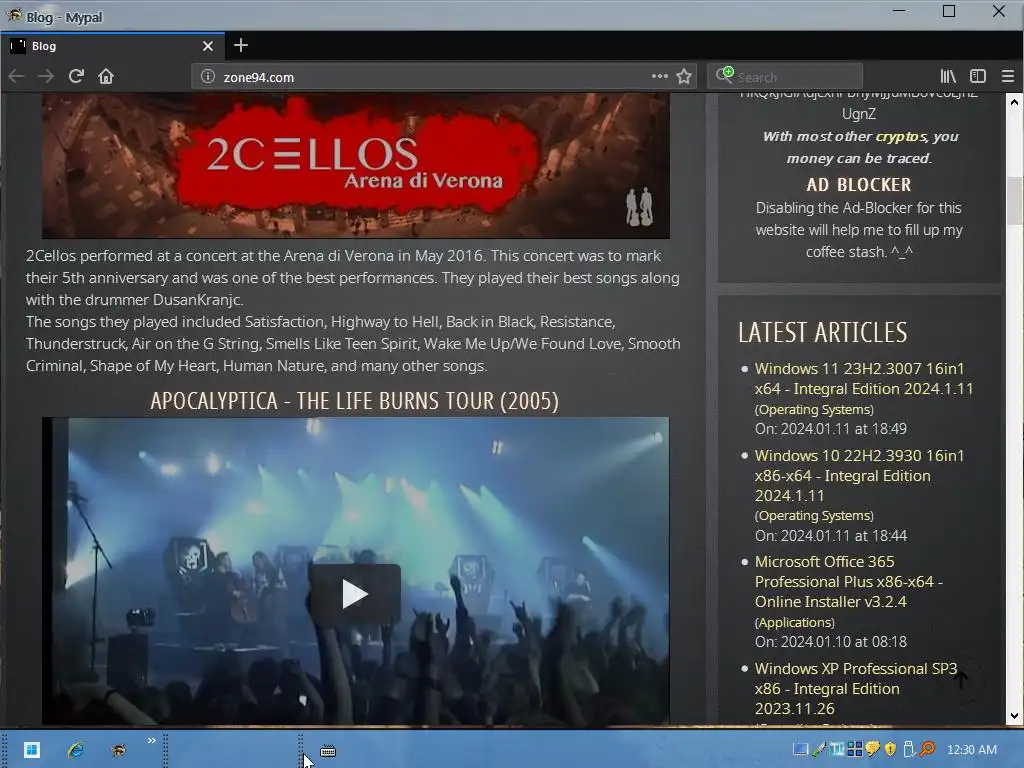Click the green pen tray icon
Image resolution: width=1024 pixels, height=768 pixels.
pyautogui.click(x=818, y=750)
